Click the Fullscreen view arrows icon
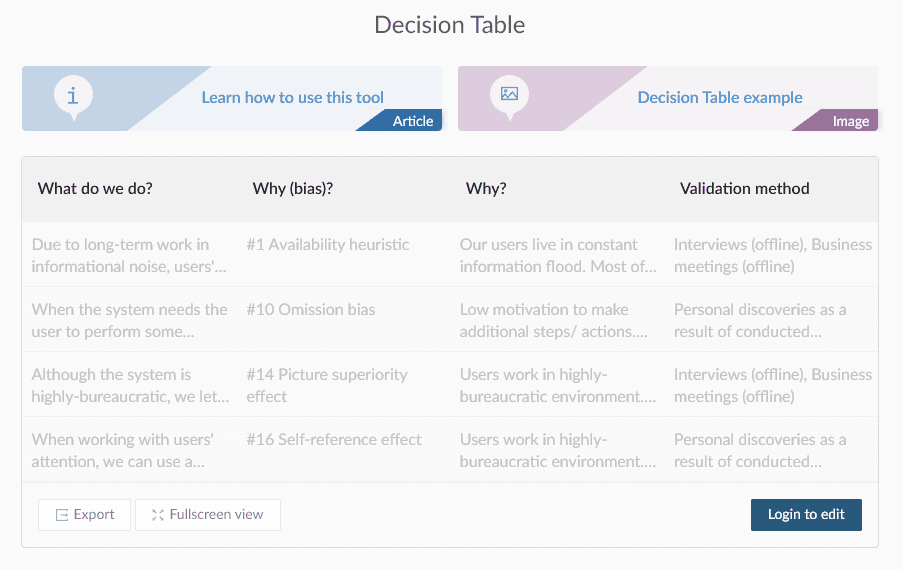Image resolution: width=903 pixels, height=569 pixels. click(158, 515)
